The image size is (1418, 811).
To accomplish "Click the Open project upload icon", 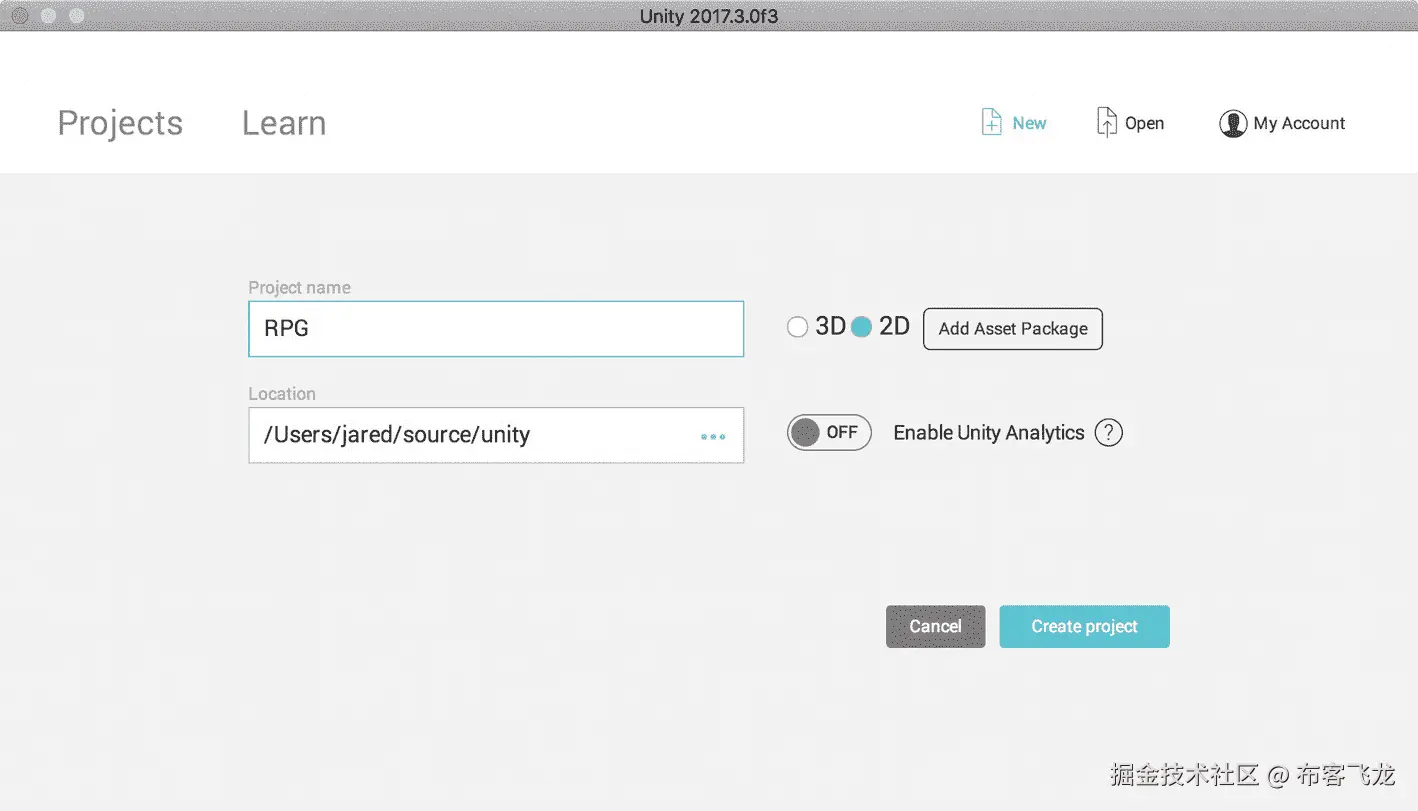I will (1106, 123).
